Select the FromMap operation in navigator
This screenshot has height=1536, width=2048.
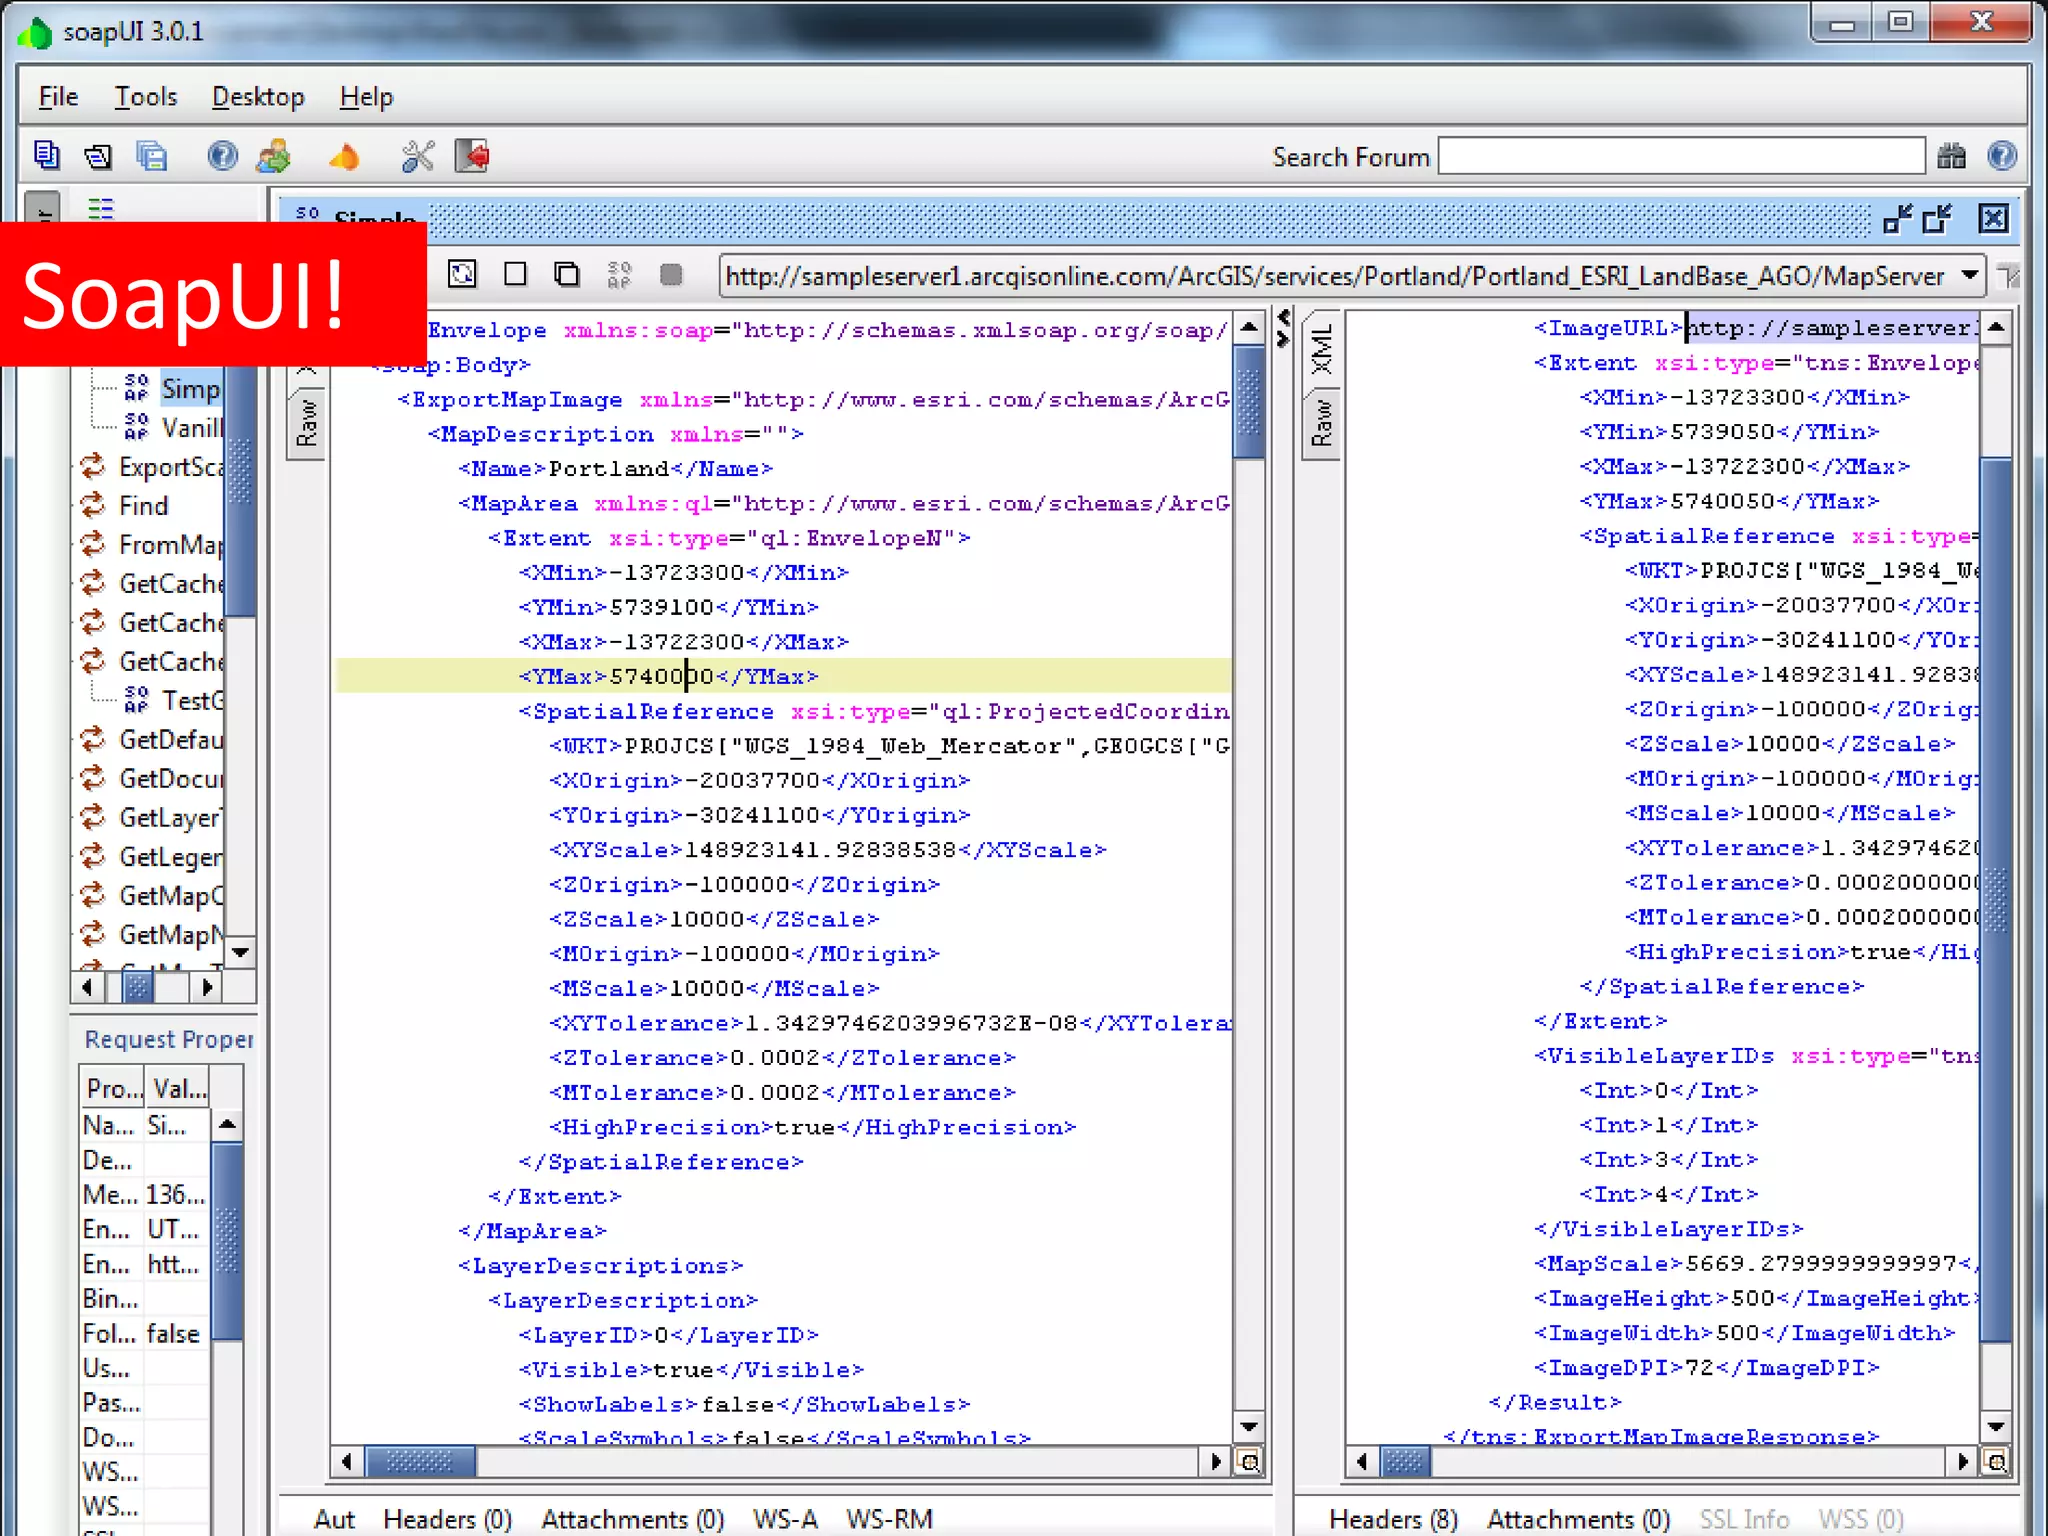click(x=152, y=545)
